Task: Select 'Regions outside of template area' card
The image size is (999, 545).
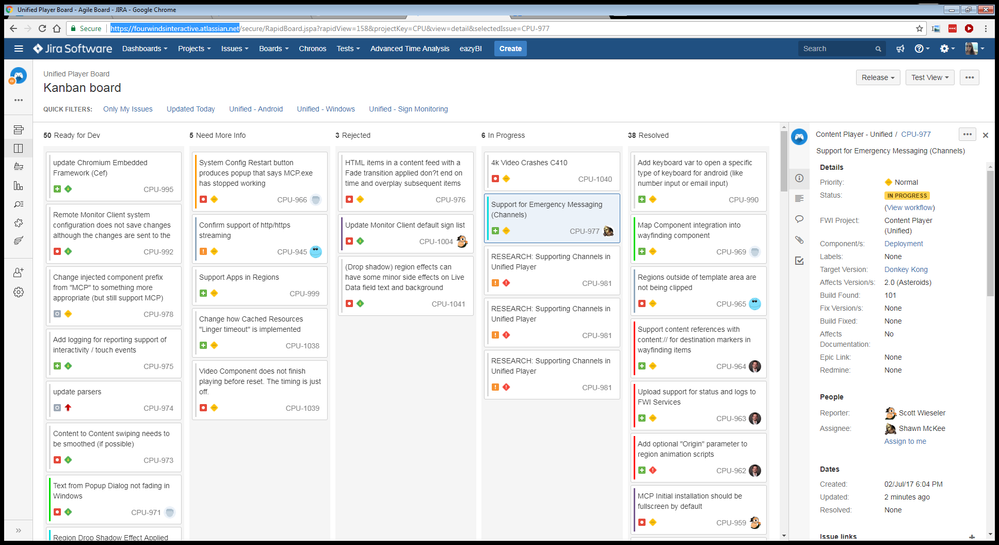Action: pos(698,290)
